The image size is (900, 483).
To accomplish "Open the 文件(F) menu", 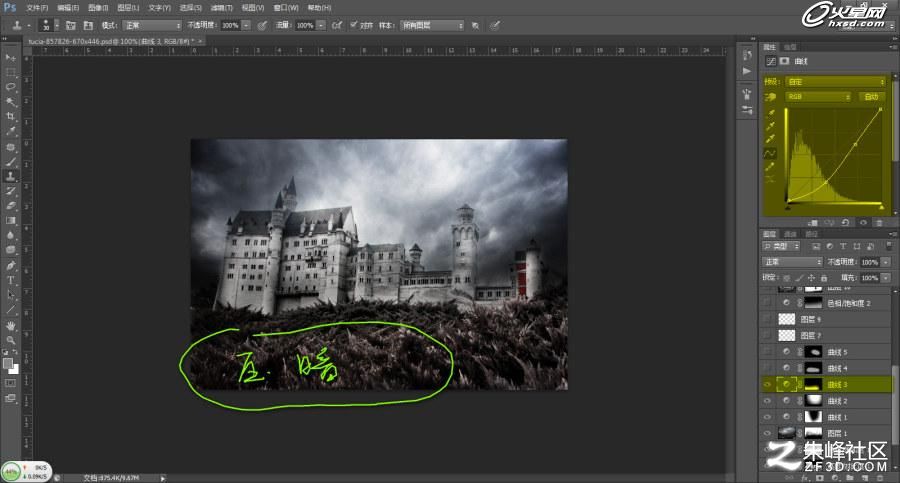I will pos(37,7).
